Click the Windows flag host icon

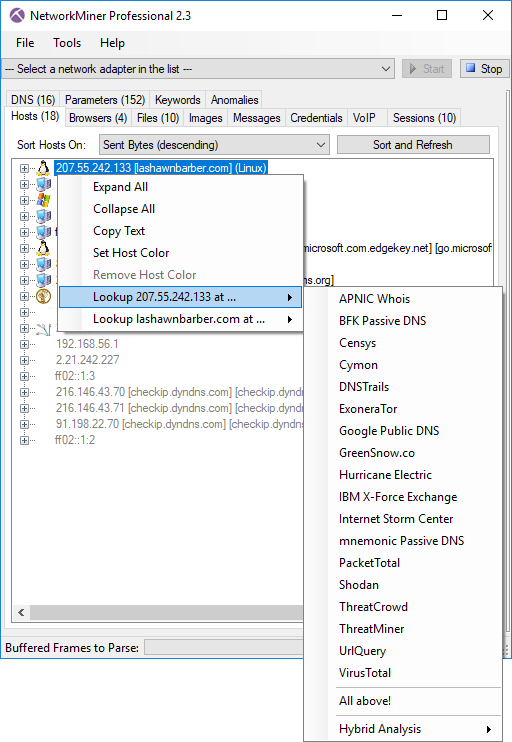(x=43, y=200)
